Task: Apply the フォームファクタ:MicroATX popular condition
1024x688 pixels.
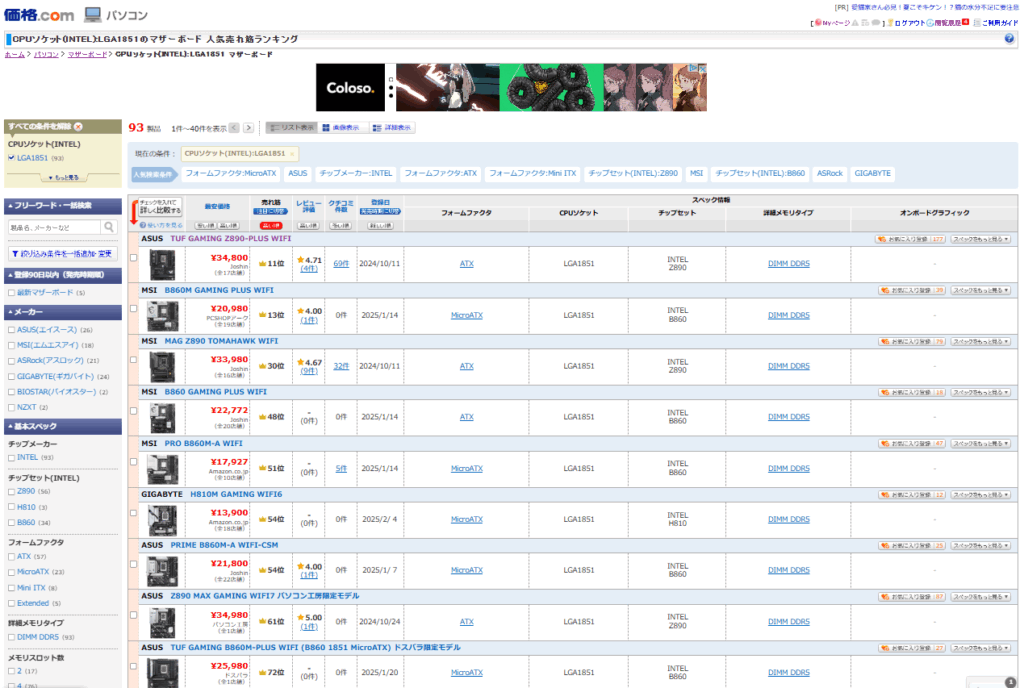Action: tap(231, 174)
